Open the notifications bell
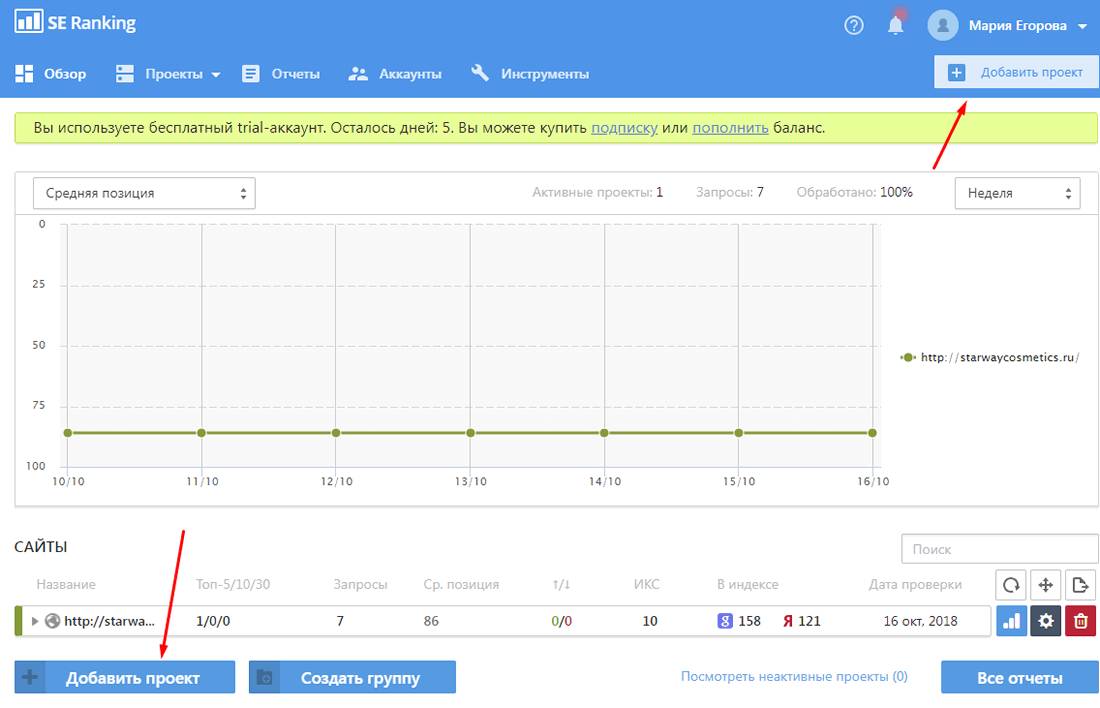This screenshot has width=1100, height=708. click(x=895, y=26)
